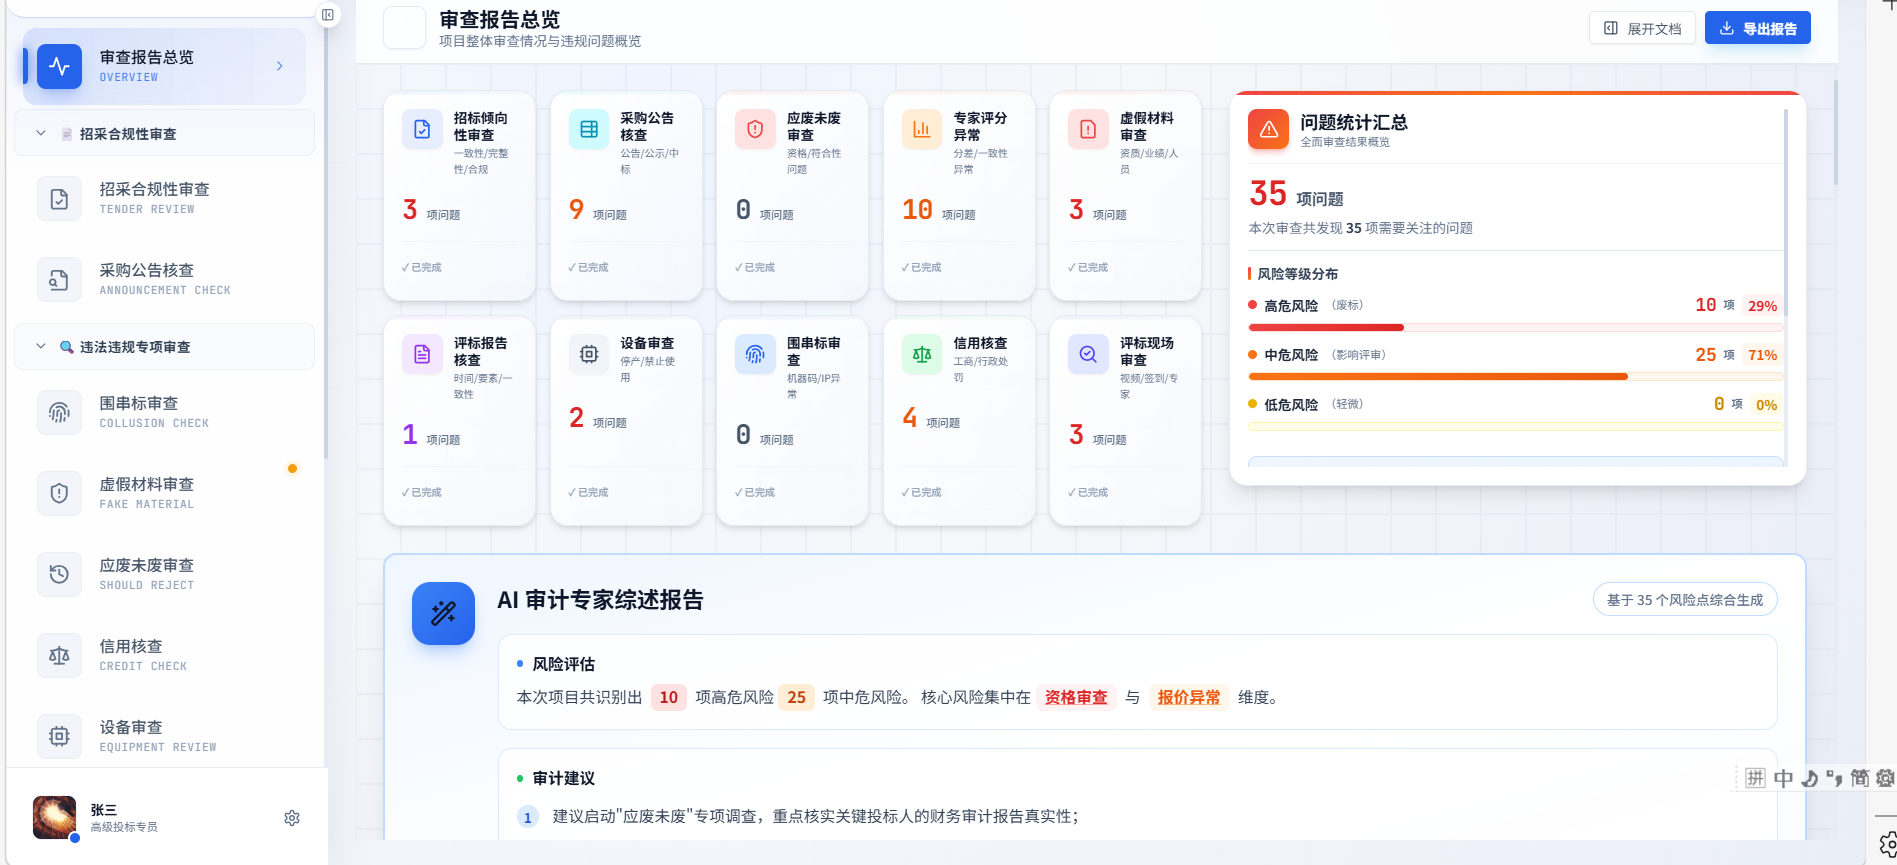Screen dimensions: 1897x865
Task: Open the 专家评分异常 card with 10 issues
Action: (958, 195)
